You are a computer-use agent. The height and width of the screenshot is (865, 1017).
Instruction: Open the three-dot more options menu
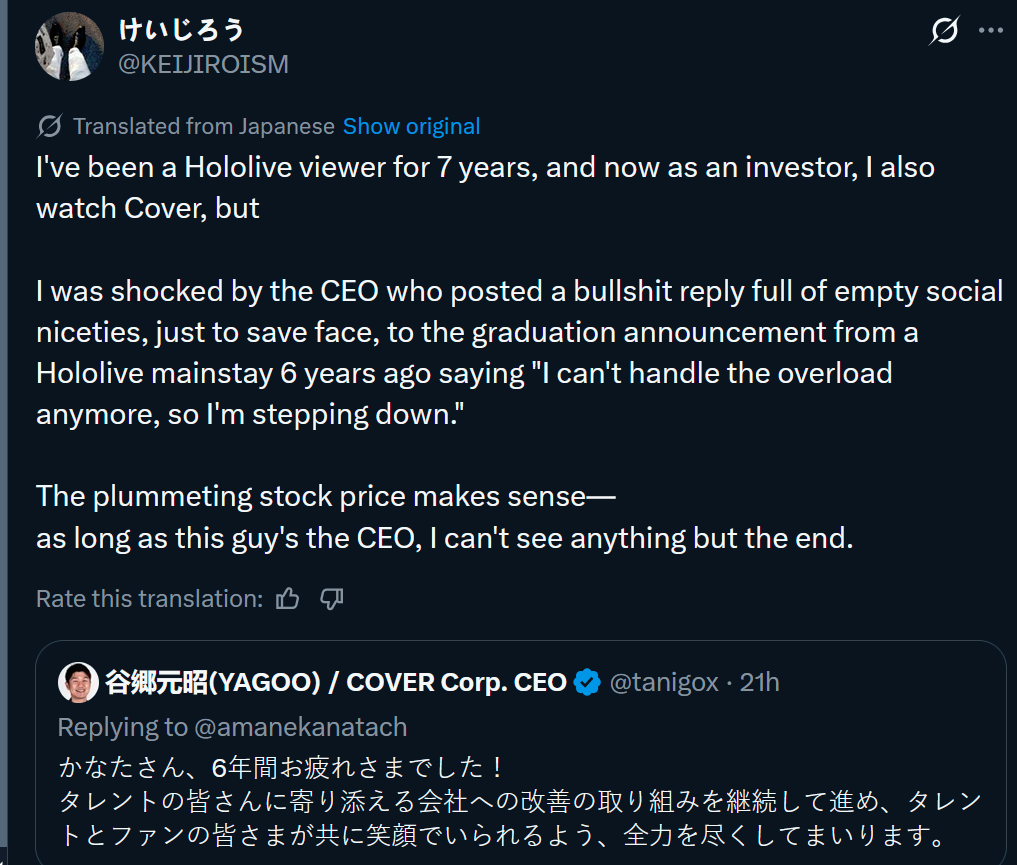(x=990, y=31)
